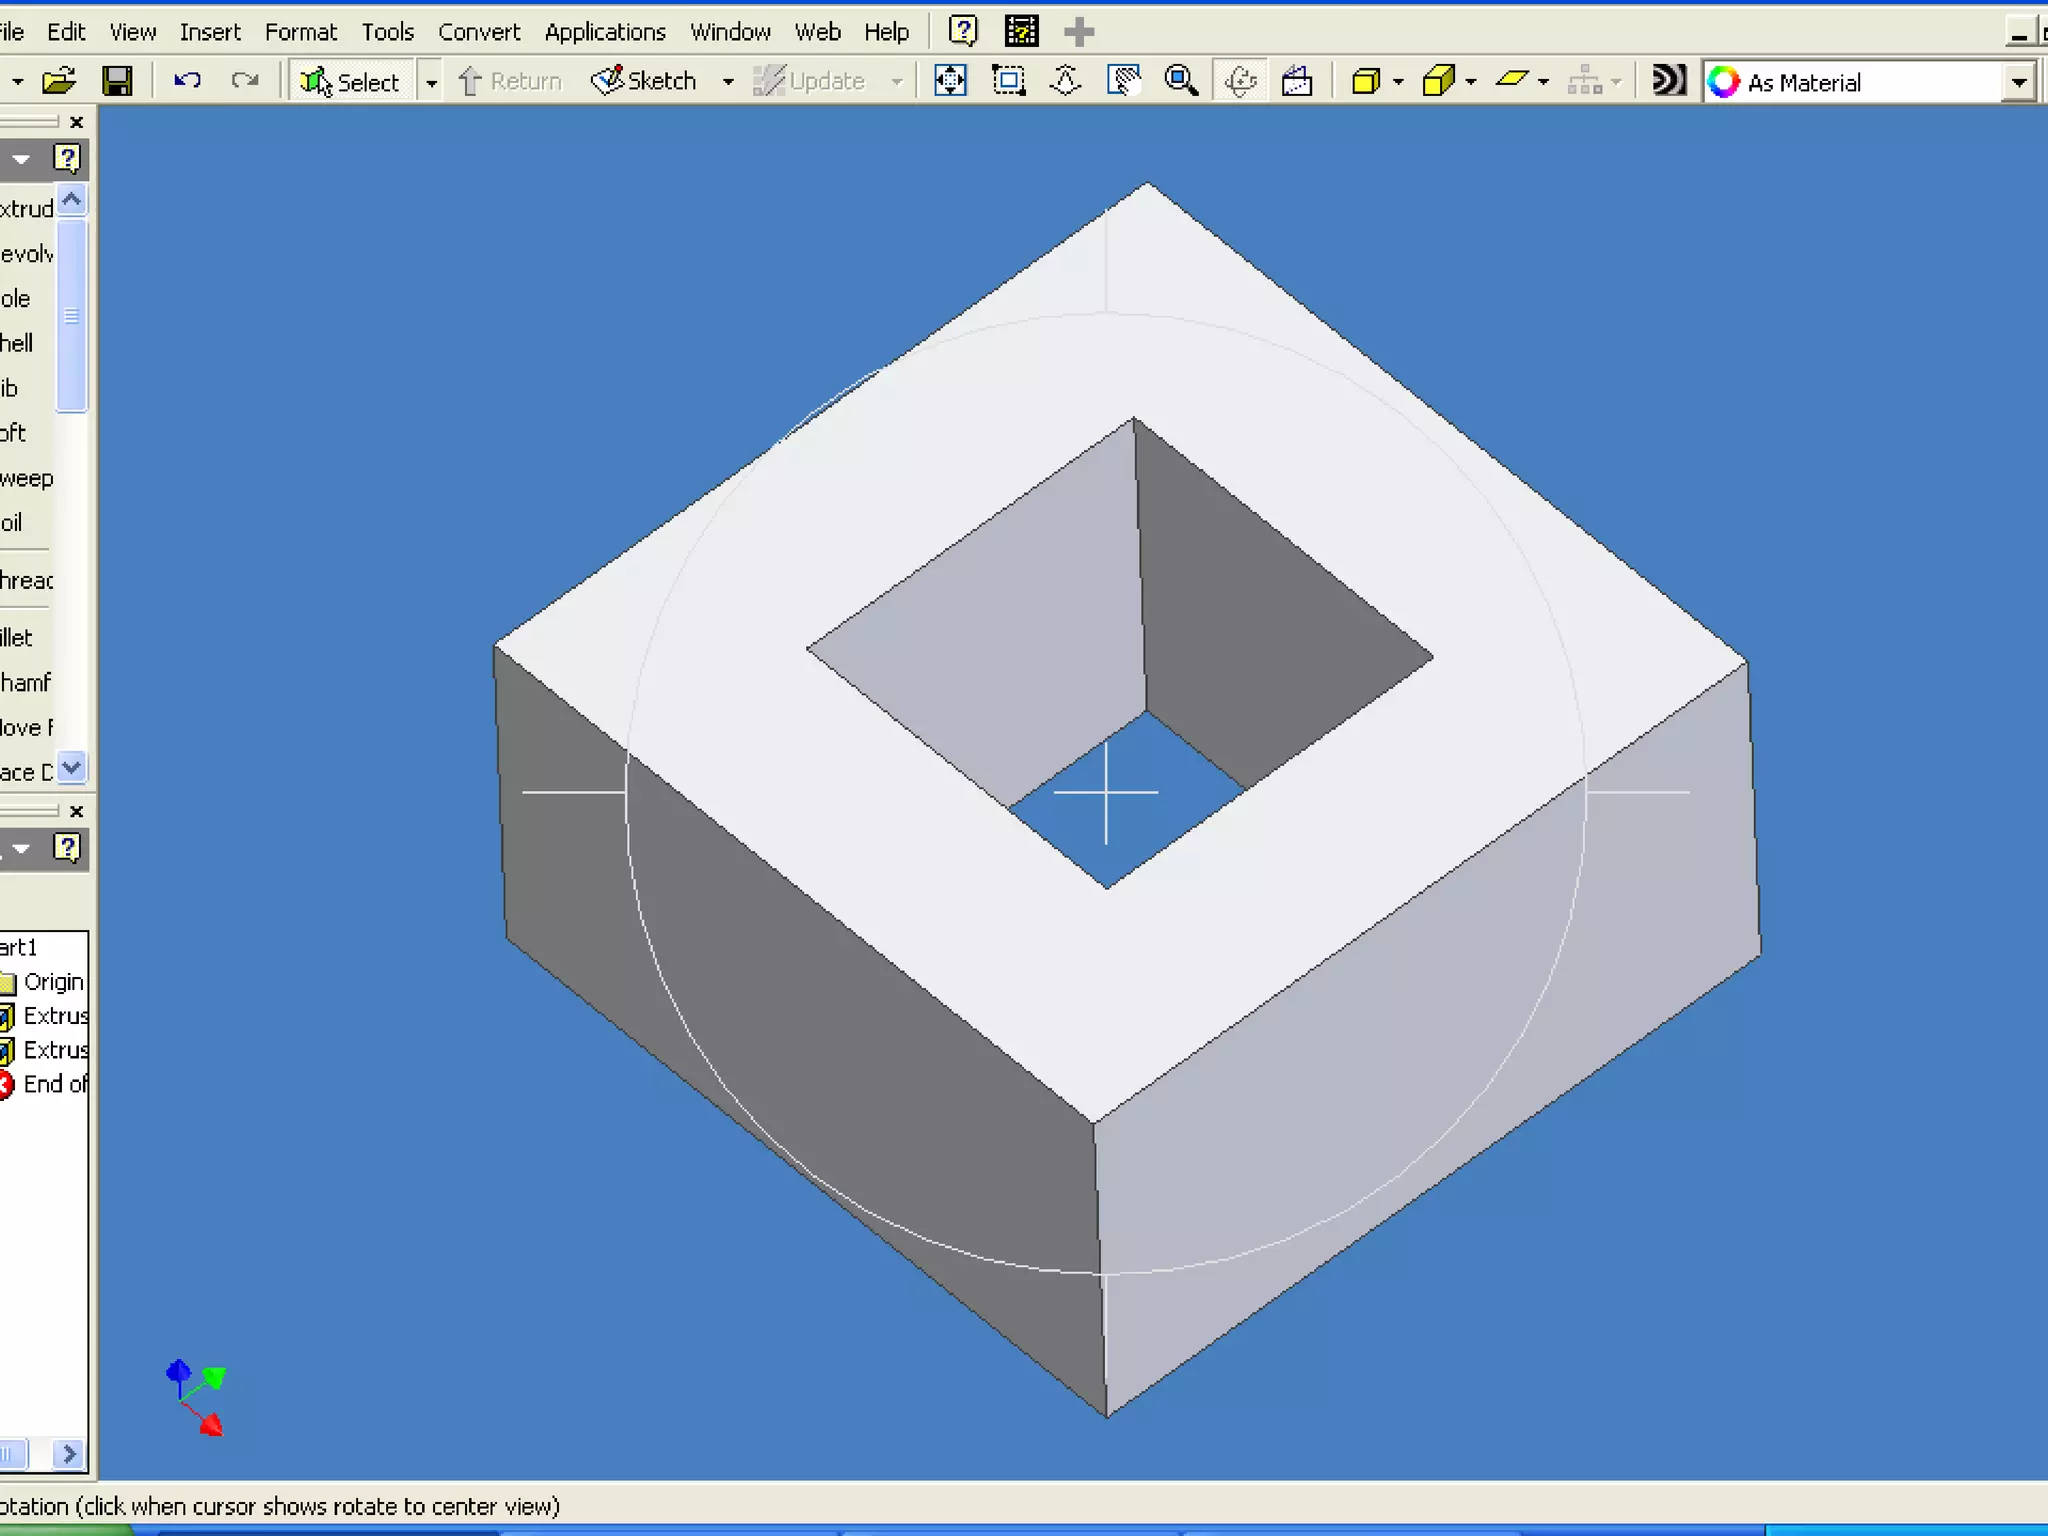Open the Sketch button dropdown arrow
2048x1536 pixels.
click(728, 82)
